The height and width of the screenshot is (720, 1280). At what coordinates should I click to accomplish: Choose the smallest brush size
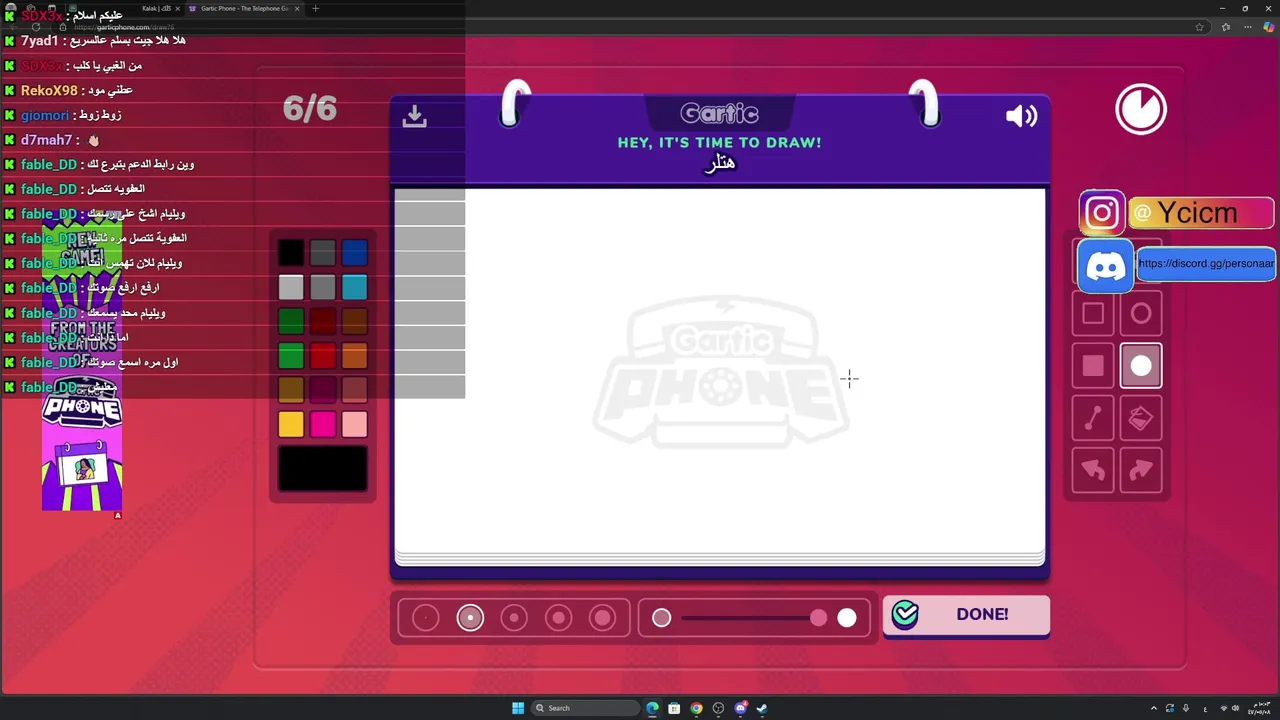pos(426,618)
